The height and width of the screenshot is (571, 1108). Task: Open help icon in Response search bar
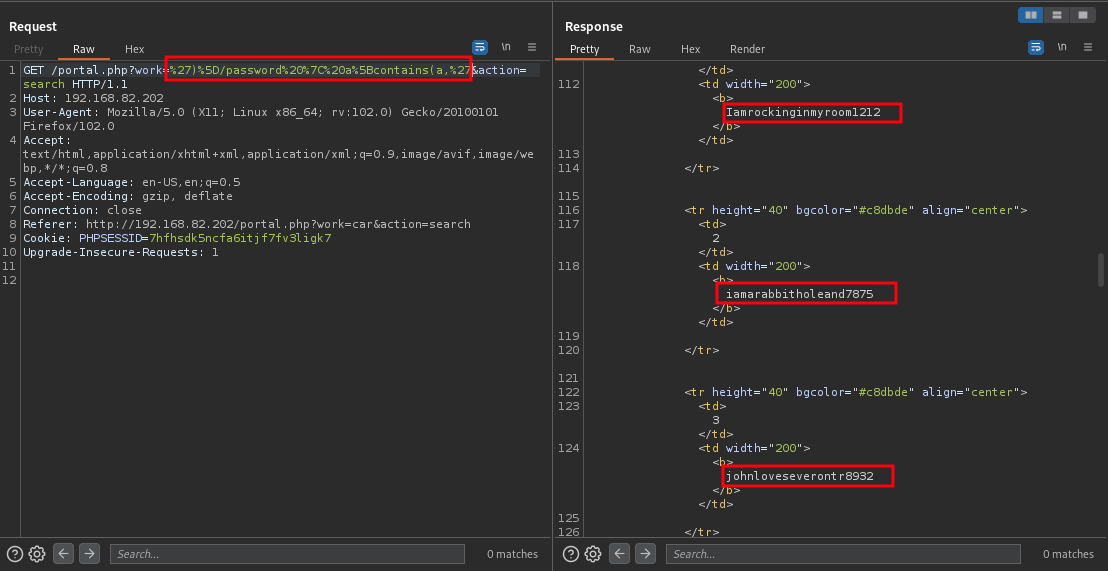pyautogui.click(x=570, y=554)
